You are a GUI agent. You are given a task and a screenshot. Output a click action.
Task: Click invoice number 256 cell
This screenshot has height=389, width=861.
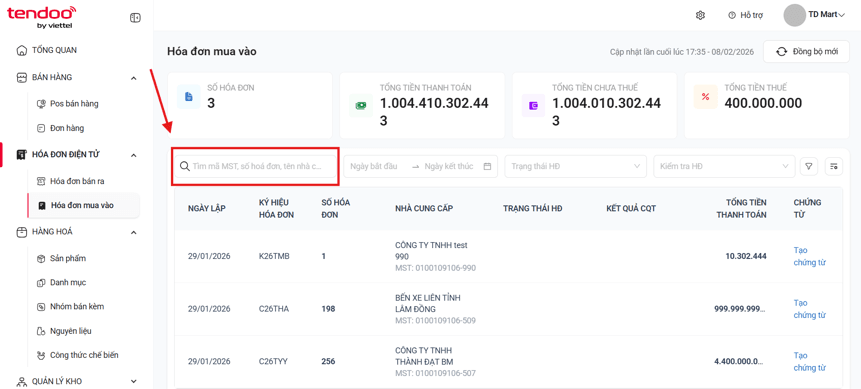click(328, 362)
